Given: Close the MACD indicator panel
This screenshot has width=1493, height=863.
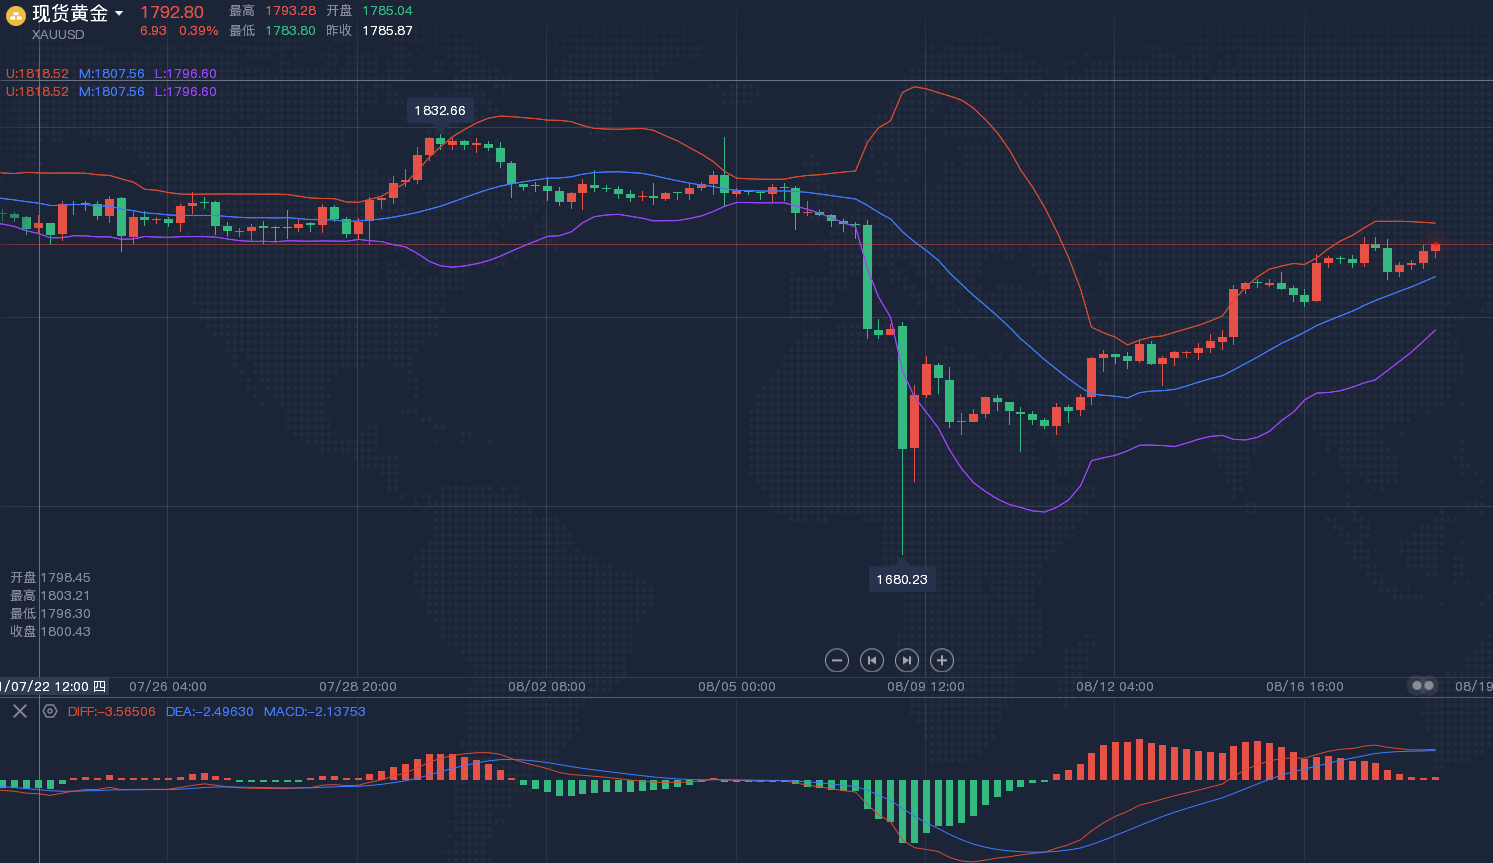Looking at the screenshot, I should [x=20, y=711].
